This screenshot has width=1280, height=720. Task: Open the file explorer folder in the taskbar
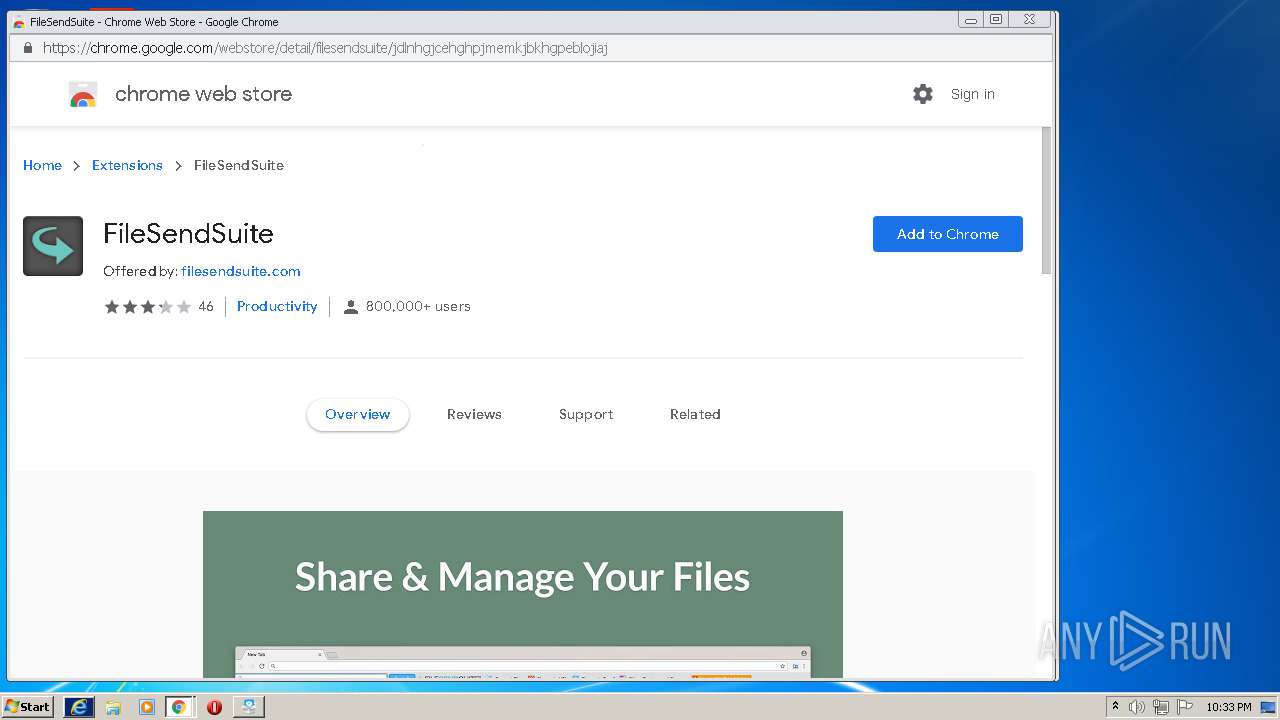point(113,707)
